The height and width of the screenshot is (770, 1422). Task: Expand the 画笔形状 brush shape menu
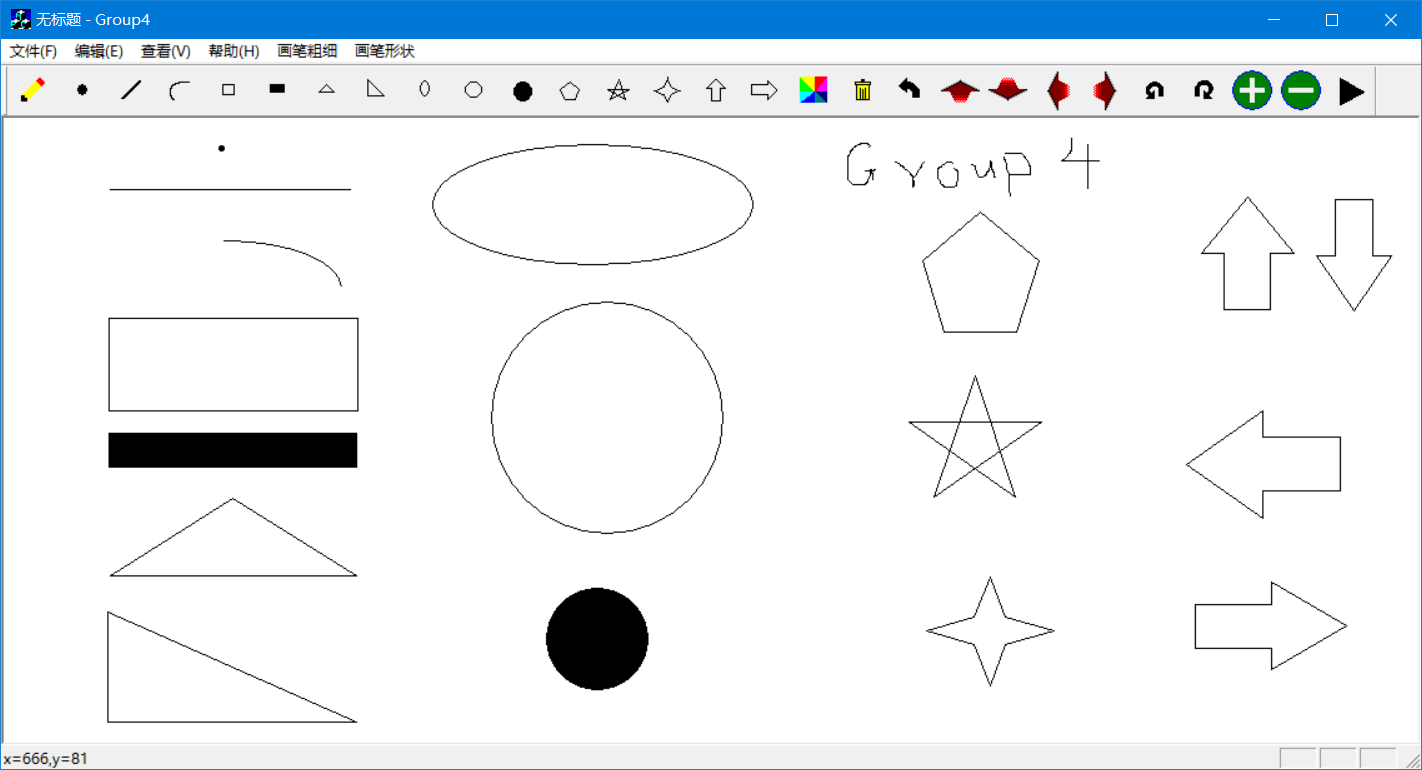(x=385, y=51)
